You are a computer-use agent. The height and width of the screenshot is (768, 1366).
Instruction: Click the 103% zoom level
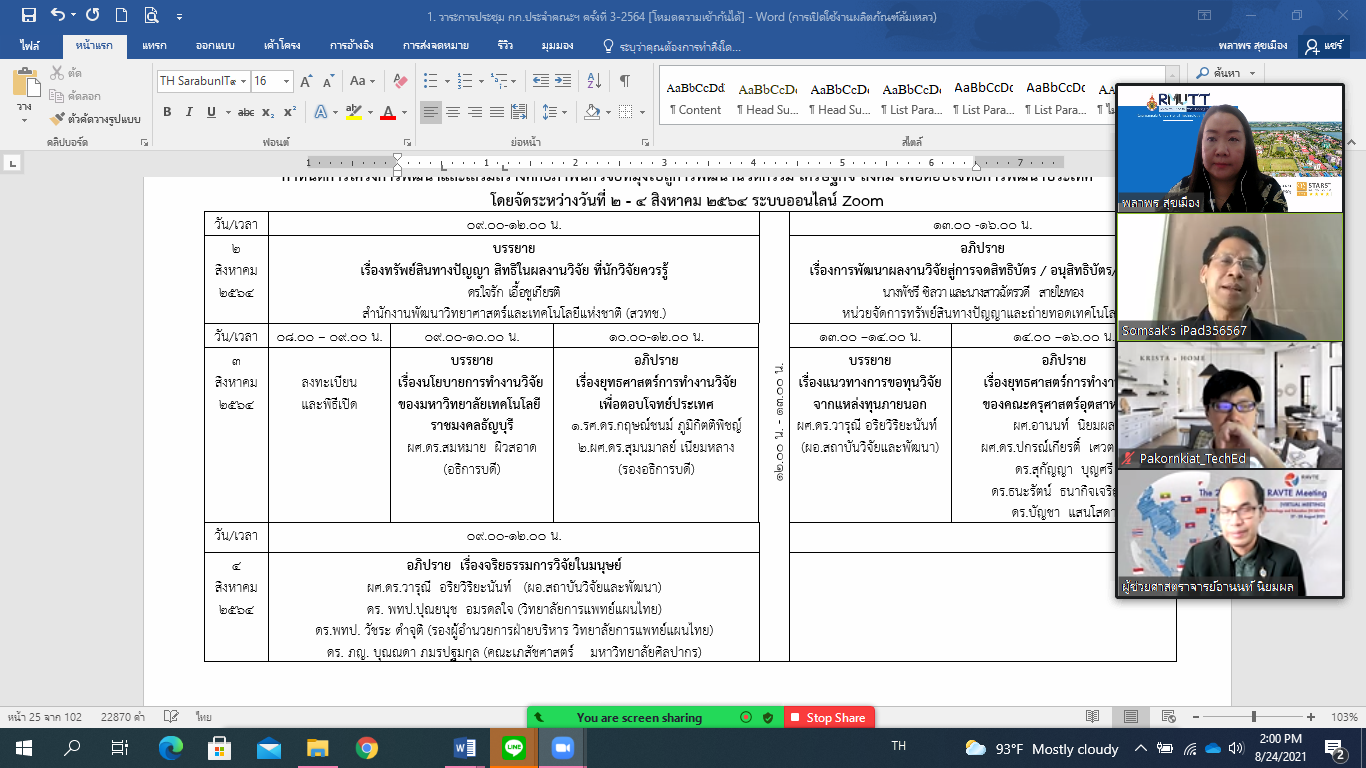[x=1344, y=717]
